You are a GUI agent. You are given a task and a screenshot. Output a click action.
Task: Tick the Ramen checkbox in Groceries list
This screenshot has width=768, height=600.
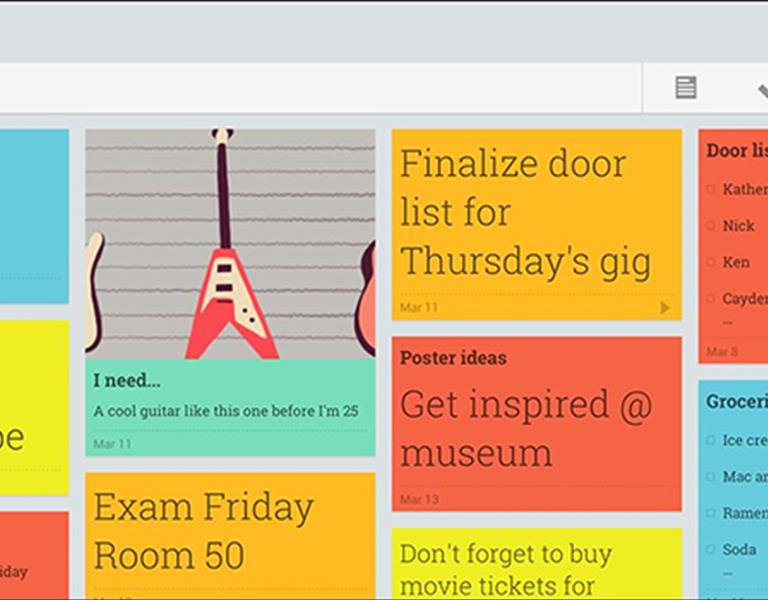(x=711, y=513)
